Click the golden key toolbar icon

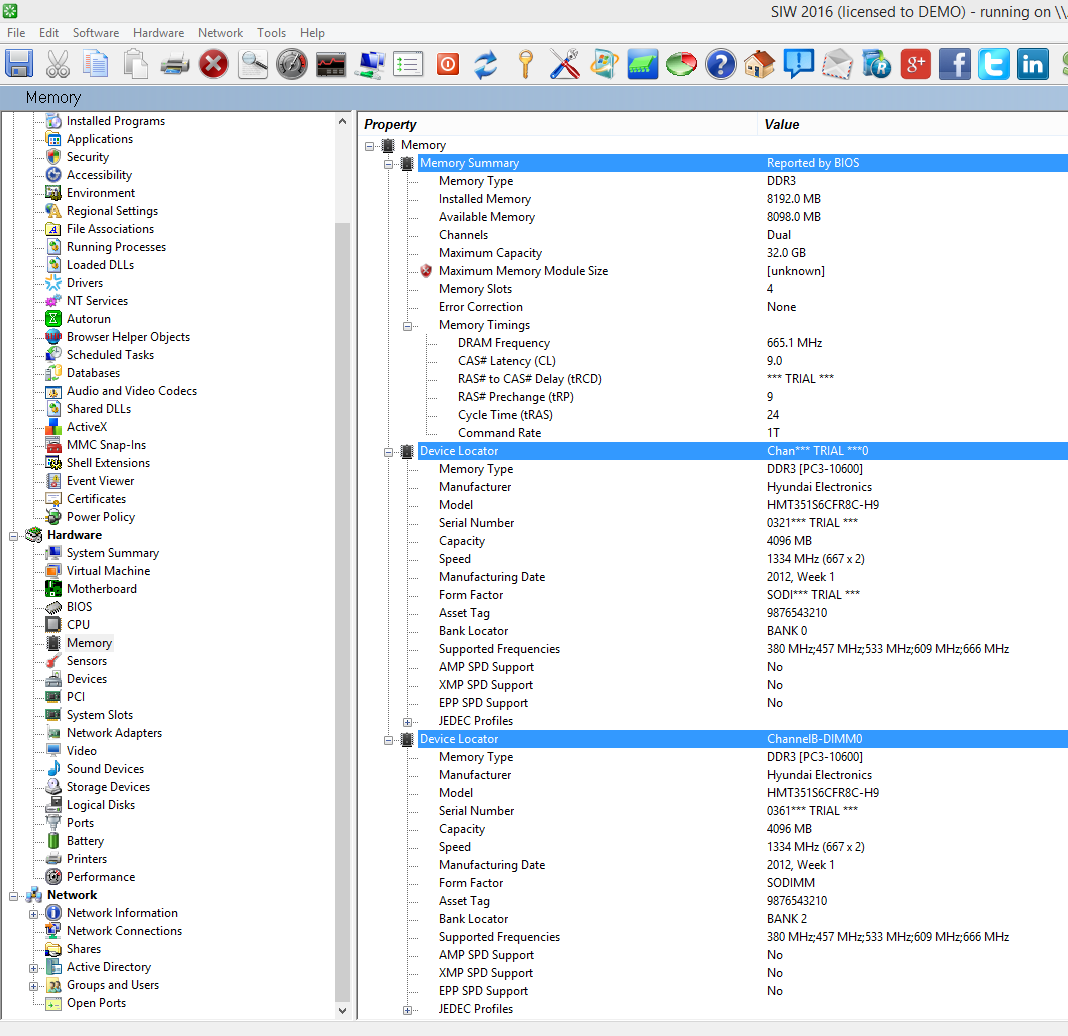coord(525,64)
